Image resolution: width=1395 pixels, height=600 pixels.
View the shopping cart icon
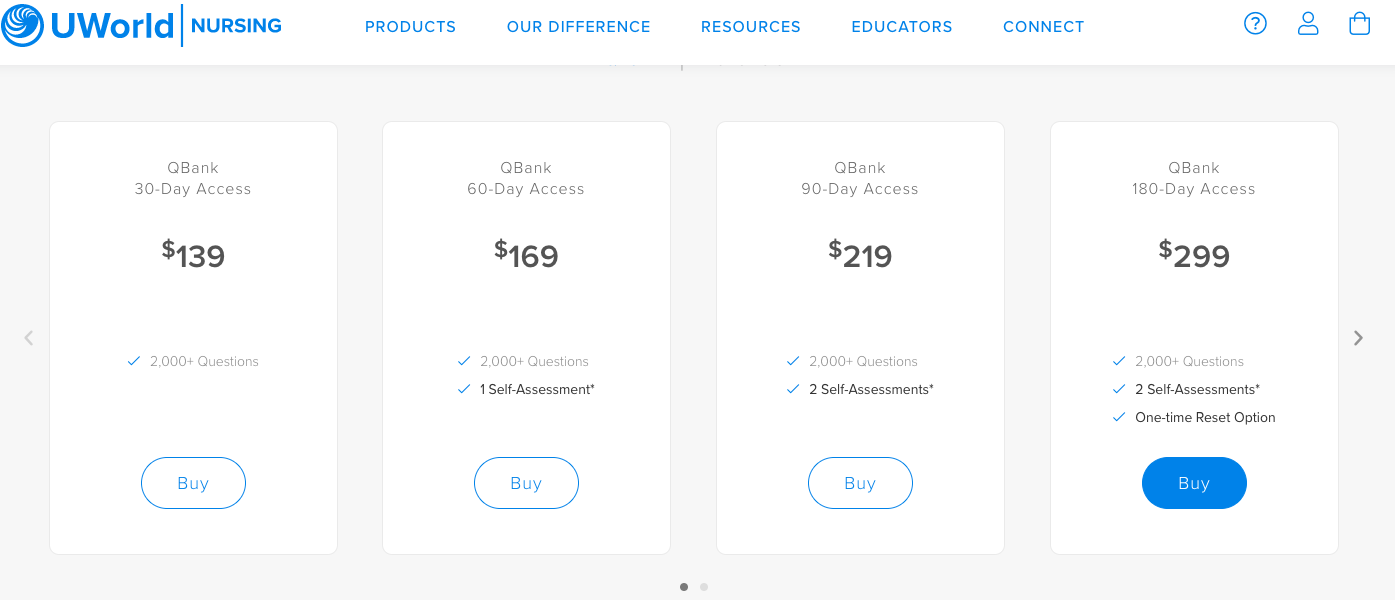click(x=1359, y=23)
